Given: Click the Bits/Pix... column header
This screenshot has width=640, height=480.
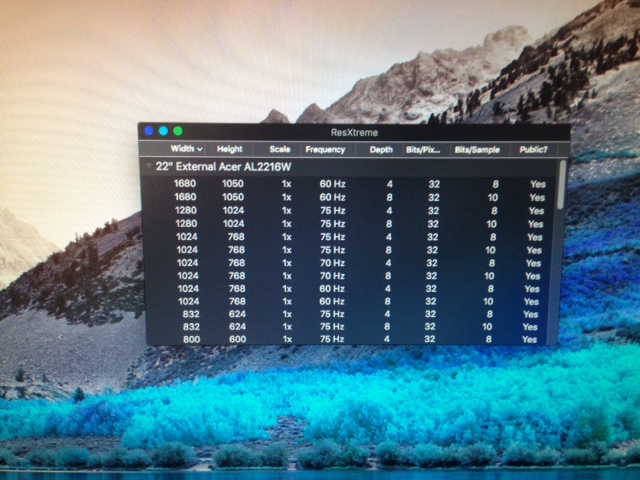Looking at the screenshot, I should (423, 150).
